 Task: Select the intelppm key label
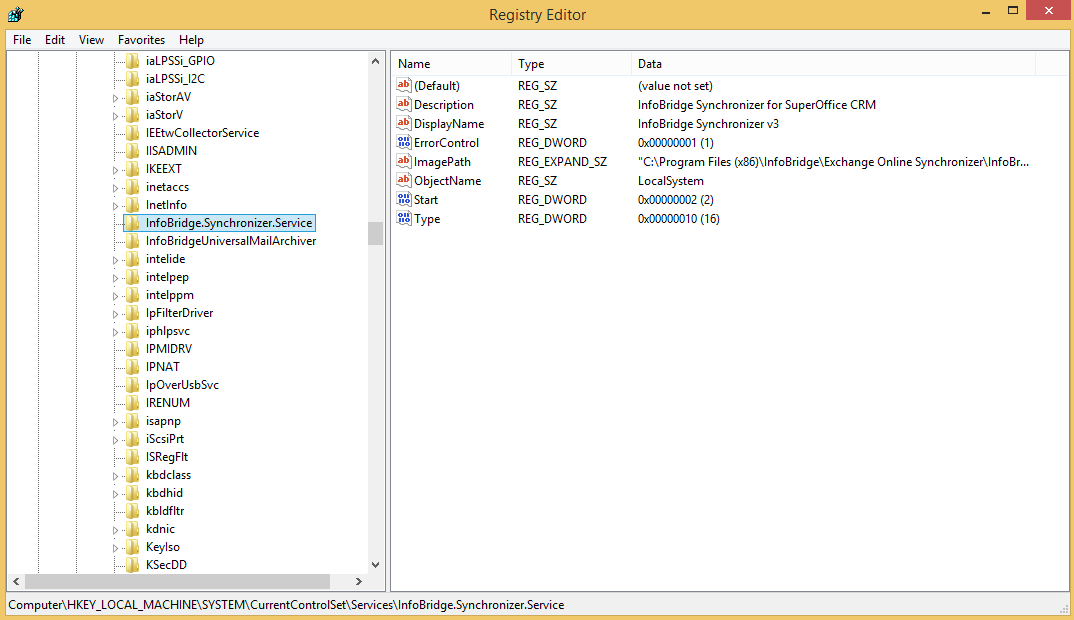(x=170, y=295)
